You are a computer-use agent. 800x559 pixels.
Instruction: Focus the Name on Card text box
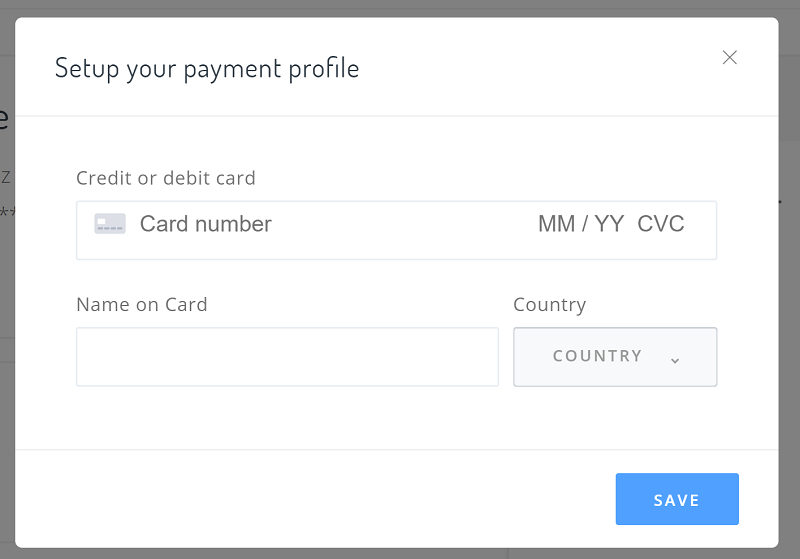pos(287,357)
